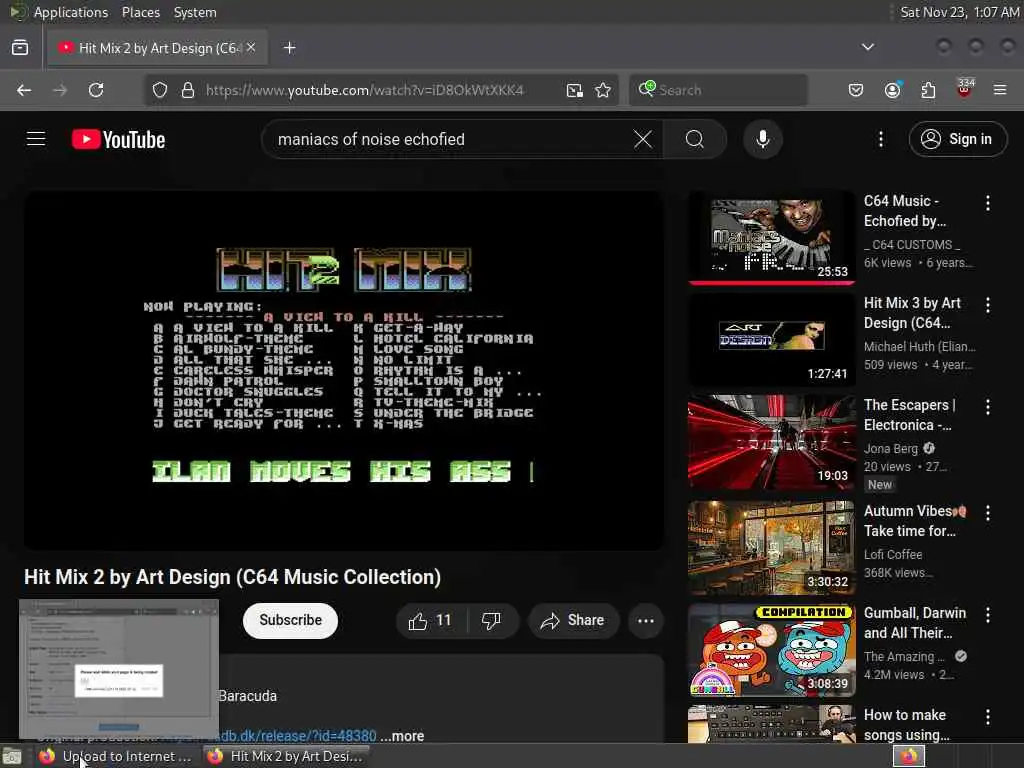This screenshot has height=768, width=1024.
Task: Click the Hit Mix 2 video player
Action: (x=344, y=370)
